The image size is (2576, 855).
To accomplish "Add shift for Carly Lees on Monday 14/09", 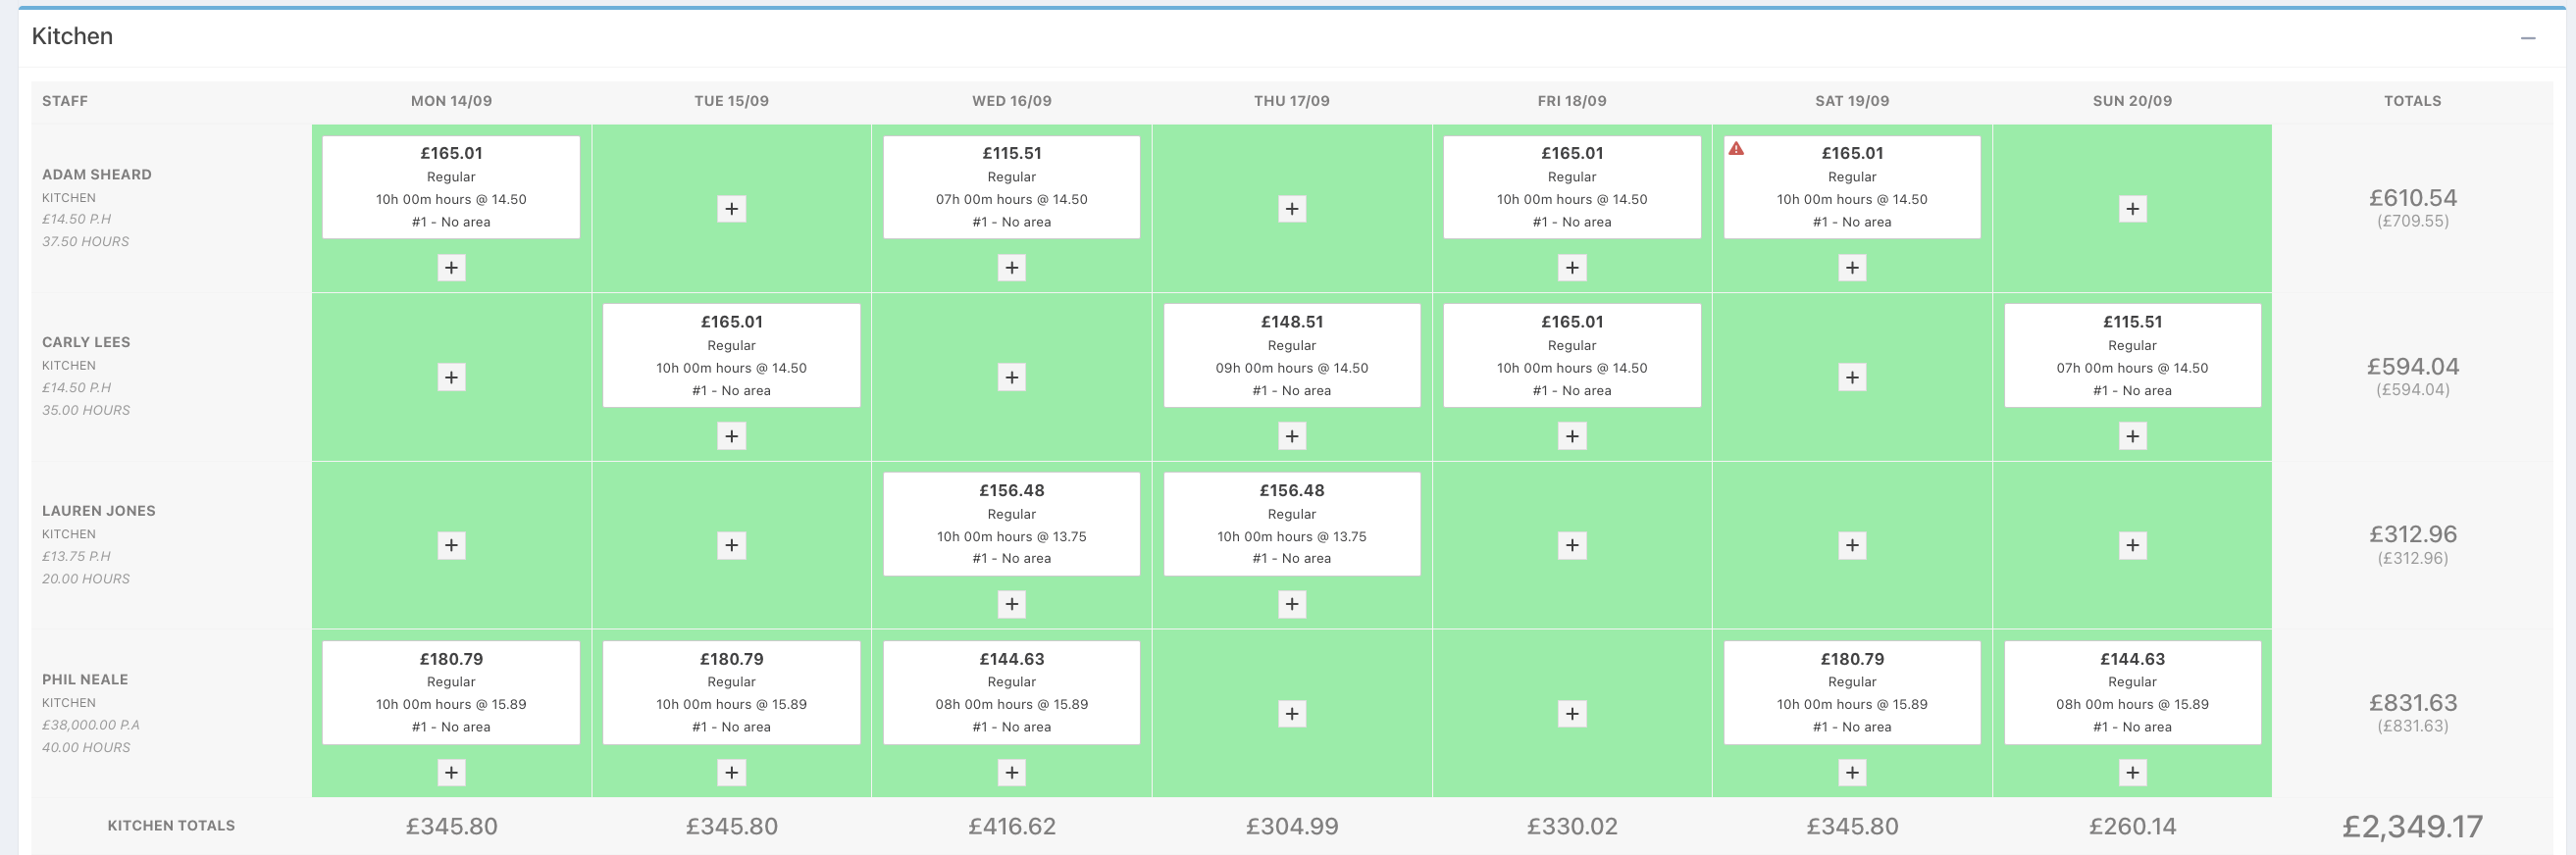I will point(451,377).
